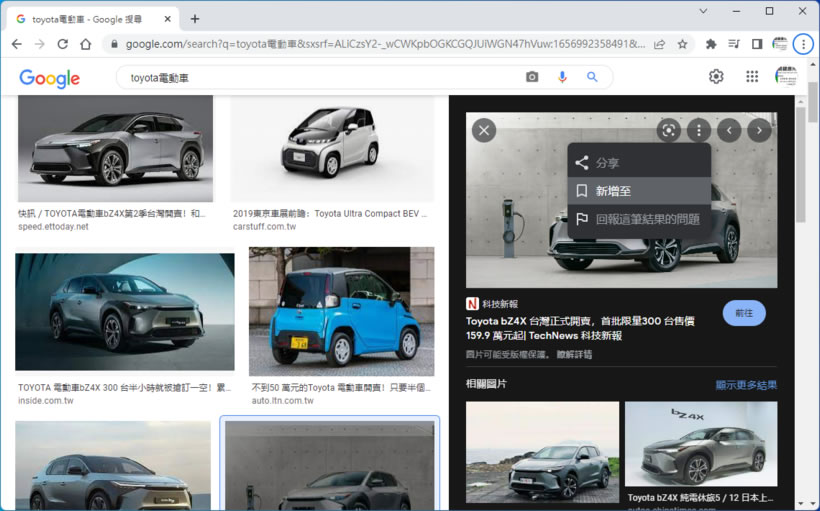Start voice search with microphone
This screenshot has height=511, width=820.
coord(562,77)
